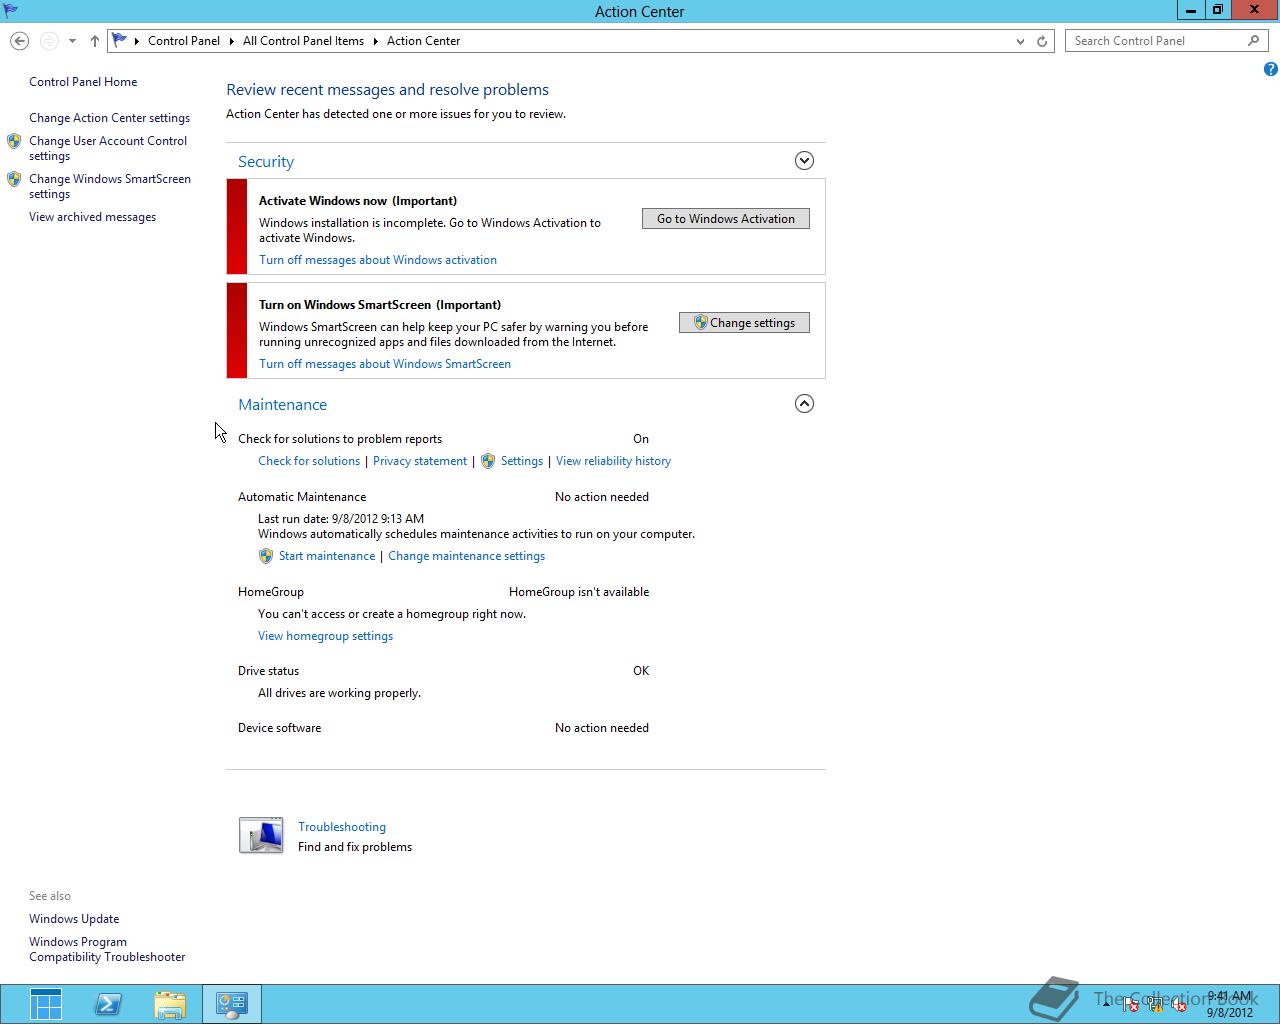Click shield beside Change Windows SmartScreen settings

pyautogui.click(x=14, y=179)
